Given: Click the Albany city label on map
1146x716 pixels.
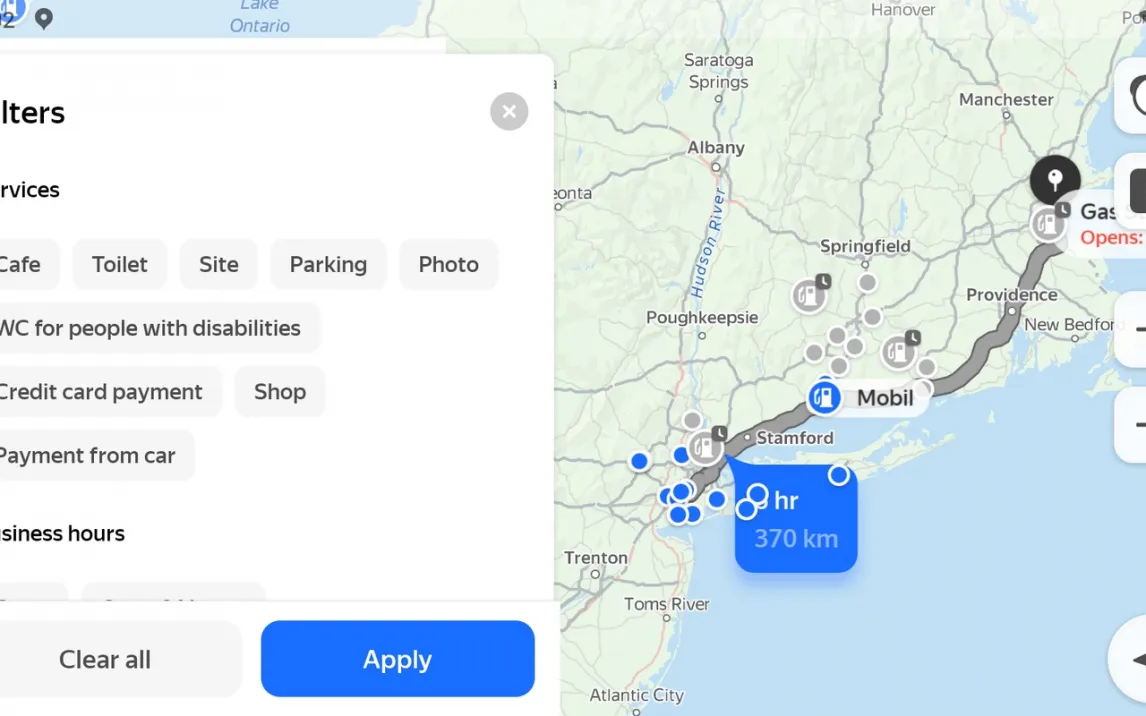Looking at the screenshot, I should 716,148.
